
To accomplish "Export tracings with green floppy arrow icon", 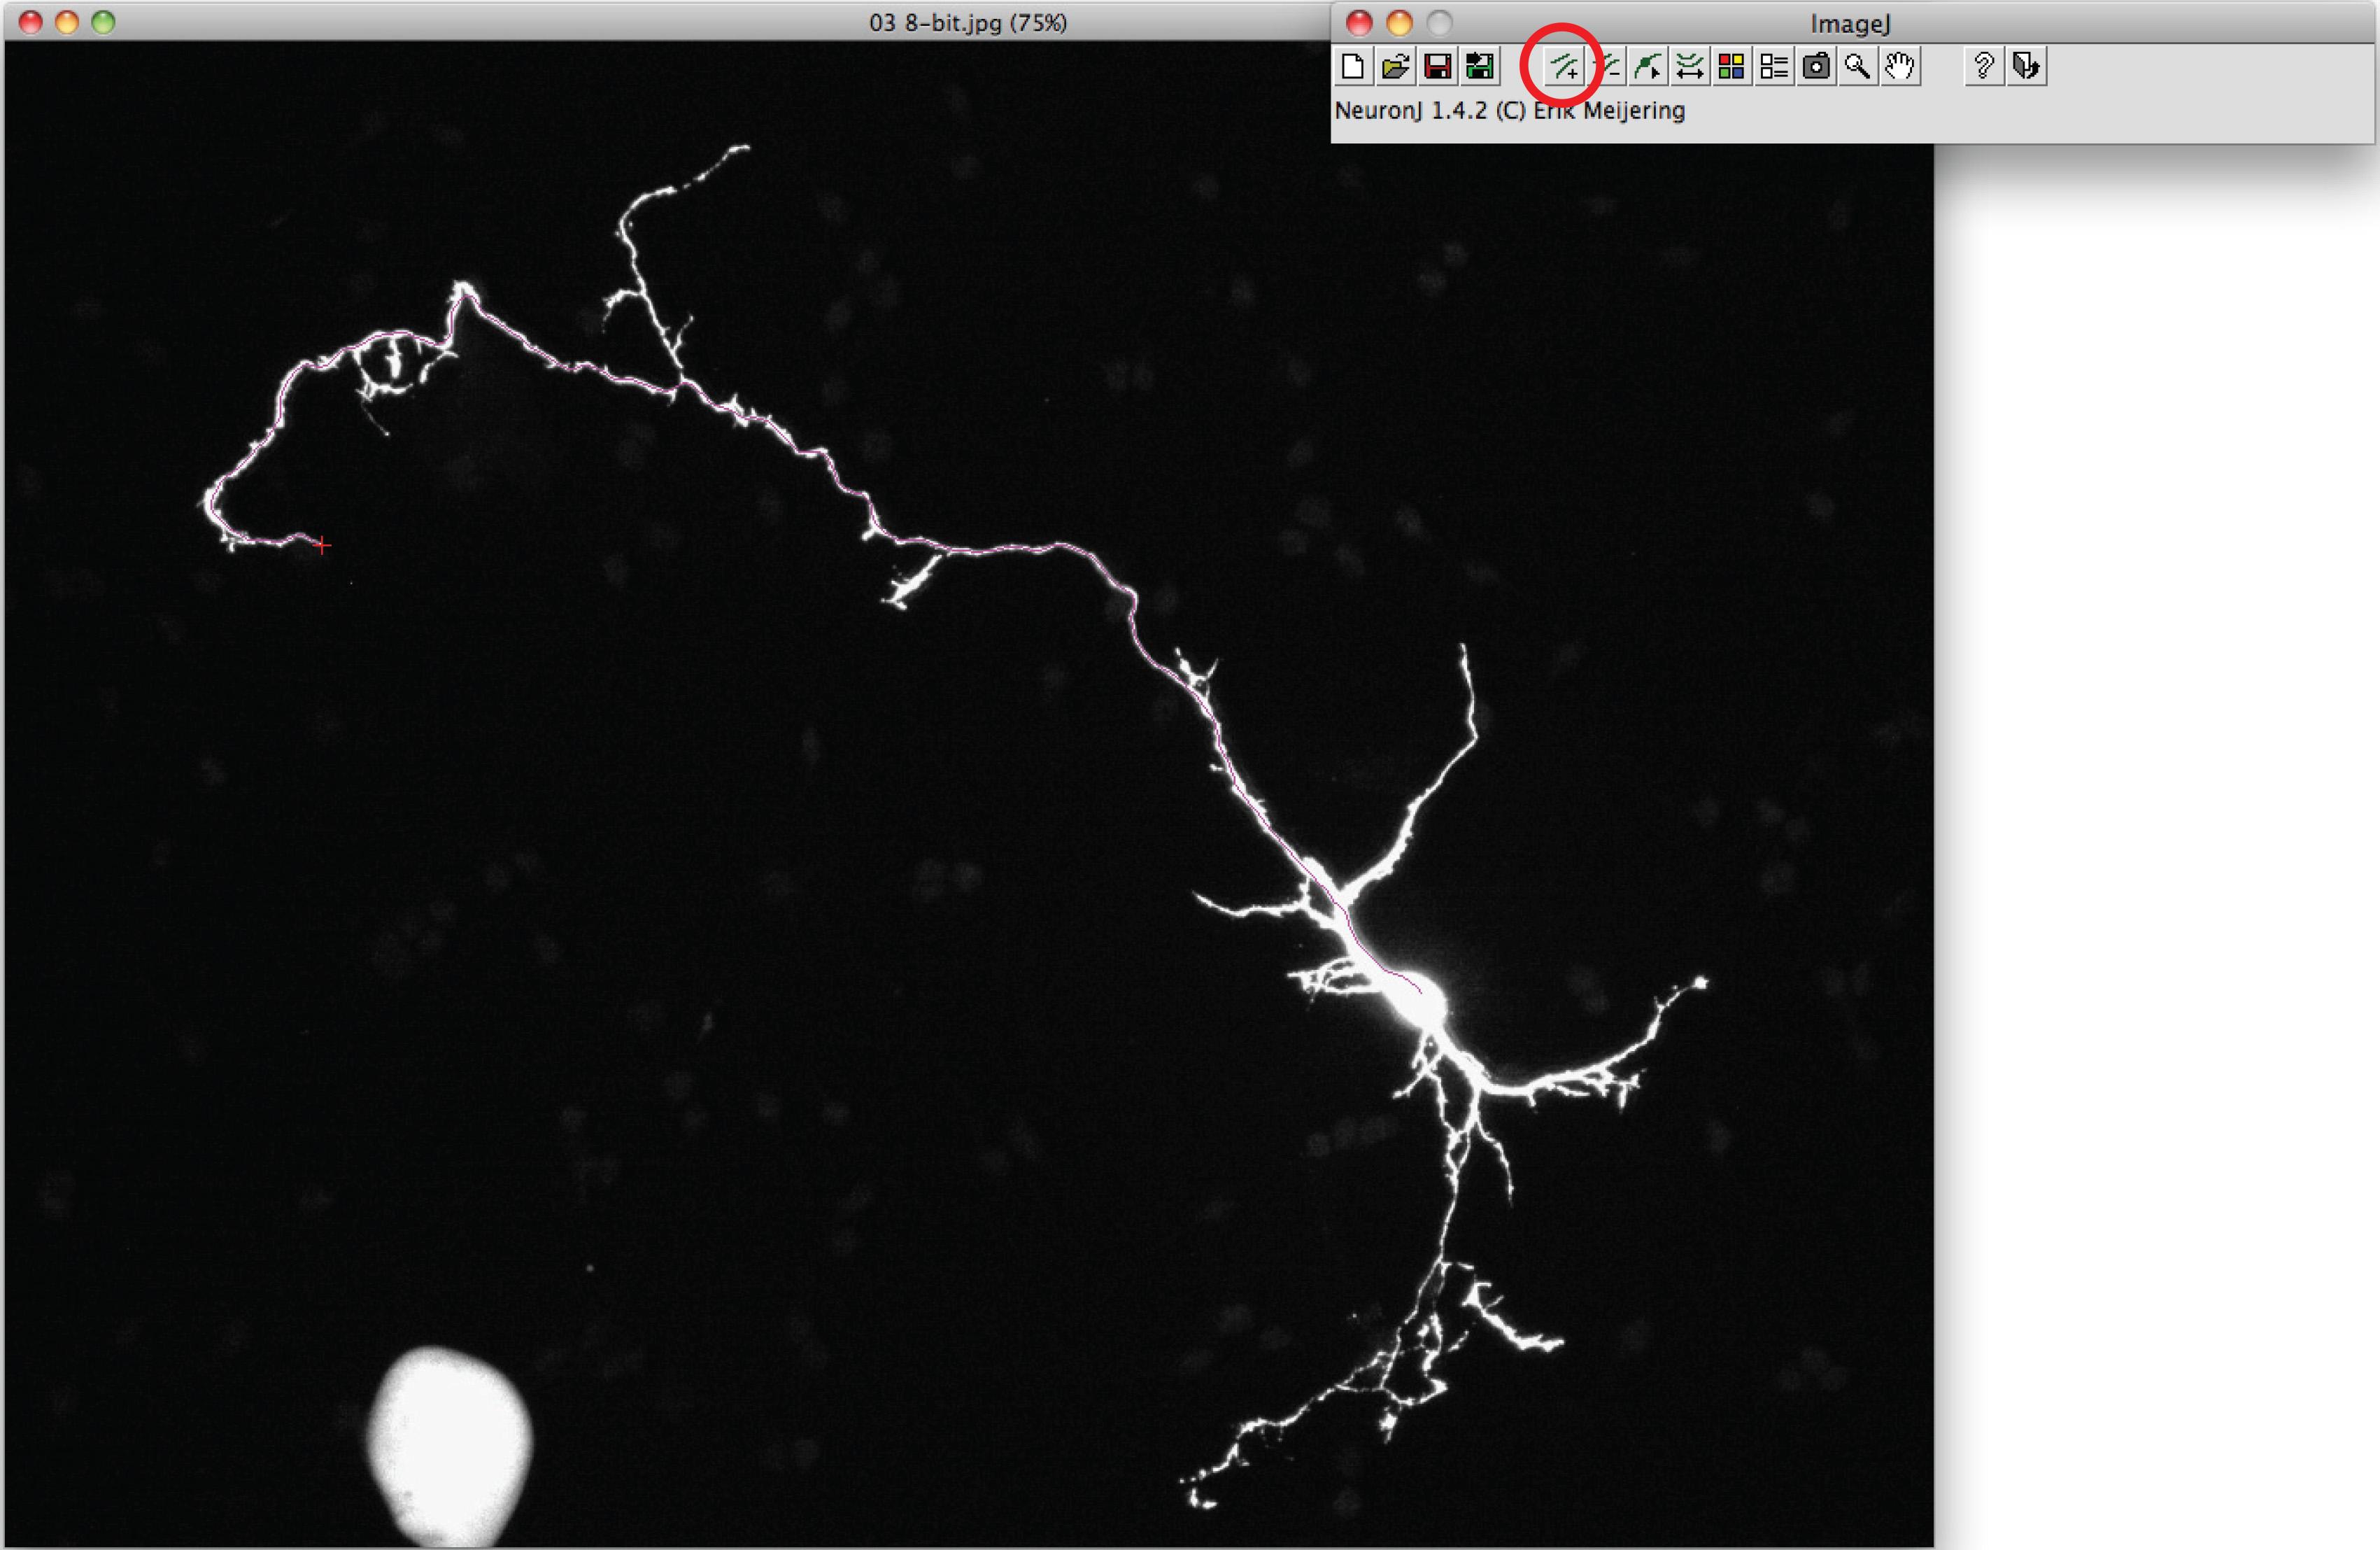I will (x=1480, y=67).
